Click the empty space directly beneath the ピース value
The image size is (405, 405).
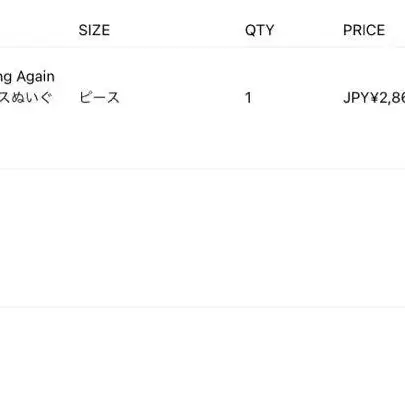point(99,135)
